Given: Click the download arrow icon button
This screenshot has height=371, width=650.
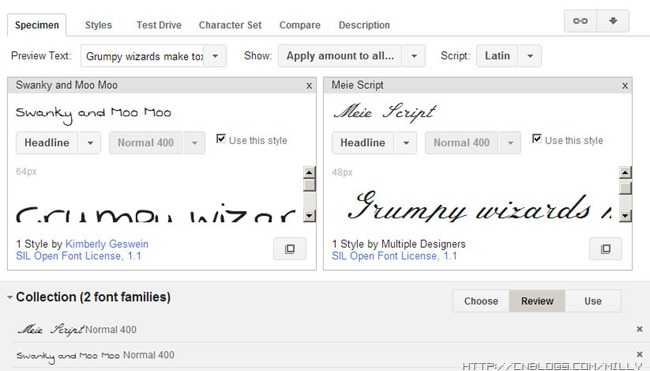Looking at the screenshot, I should (613, 21).
